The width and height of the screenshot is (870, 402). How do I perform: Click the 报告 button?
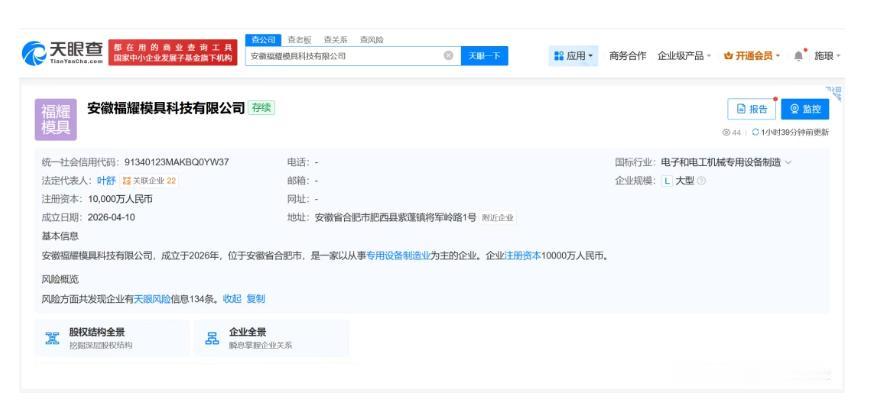[x=751, y=109]
